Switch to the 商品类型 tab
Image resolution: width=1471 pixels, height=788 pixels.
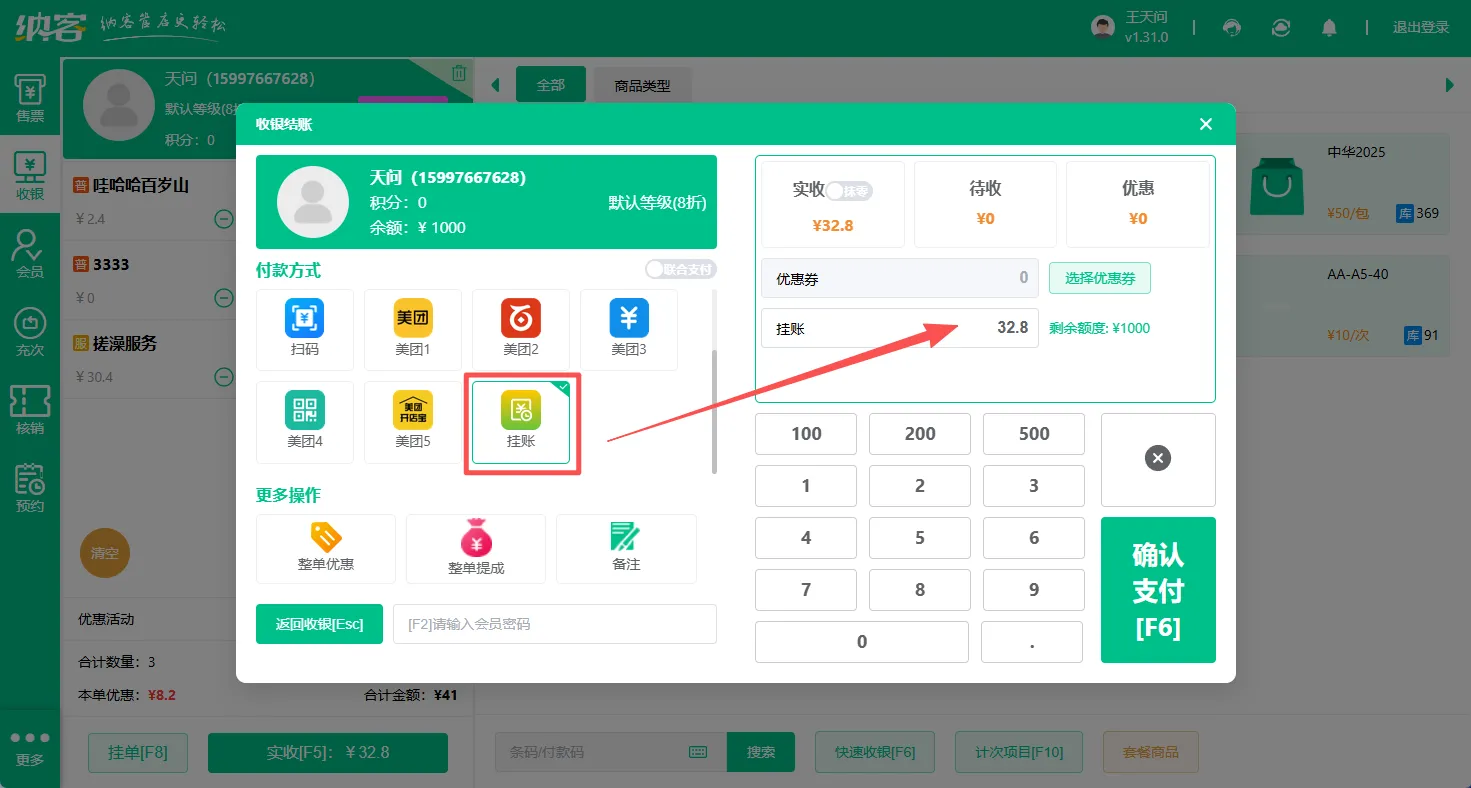pyautogui.click(x=642, y=86)
